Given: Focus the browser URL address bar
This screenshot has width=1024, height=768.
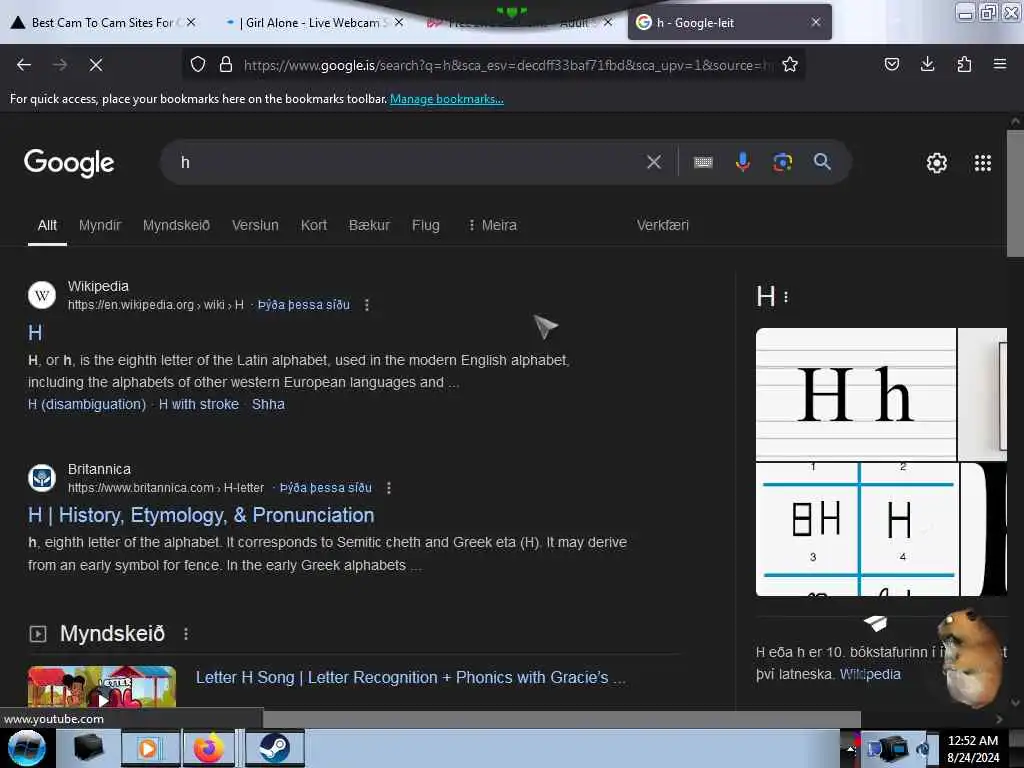Looking at the screenshot, I should 508,65.
